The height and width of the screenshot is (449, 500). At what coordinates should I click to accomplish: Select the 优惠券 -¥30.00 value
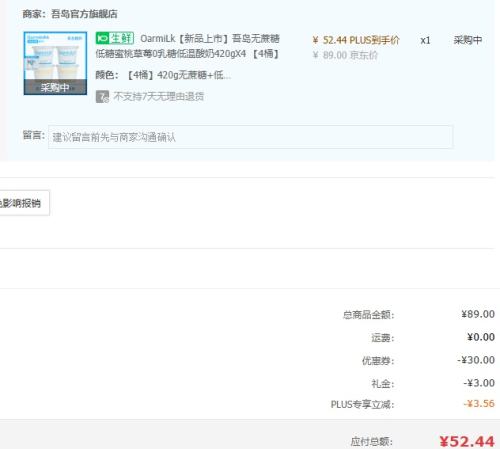tap(476, 360)
